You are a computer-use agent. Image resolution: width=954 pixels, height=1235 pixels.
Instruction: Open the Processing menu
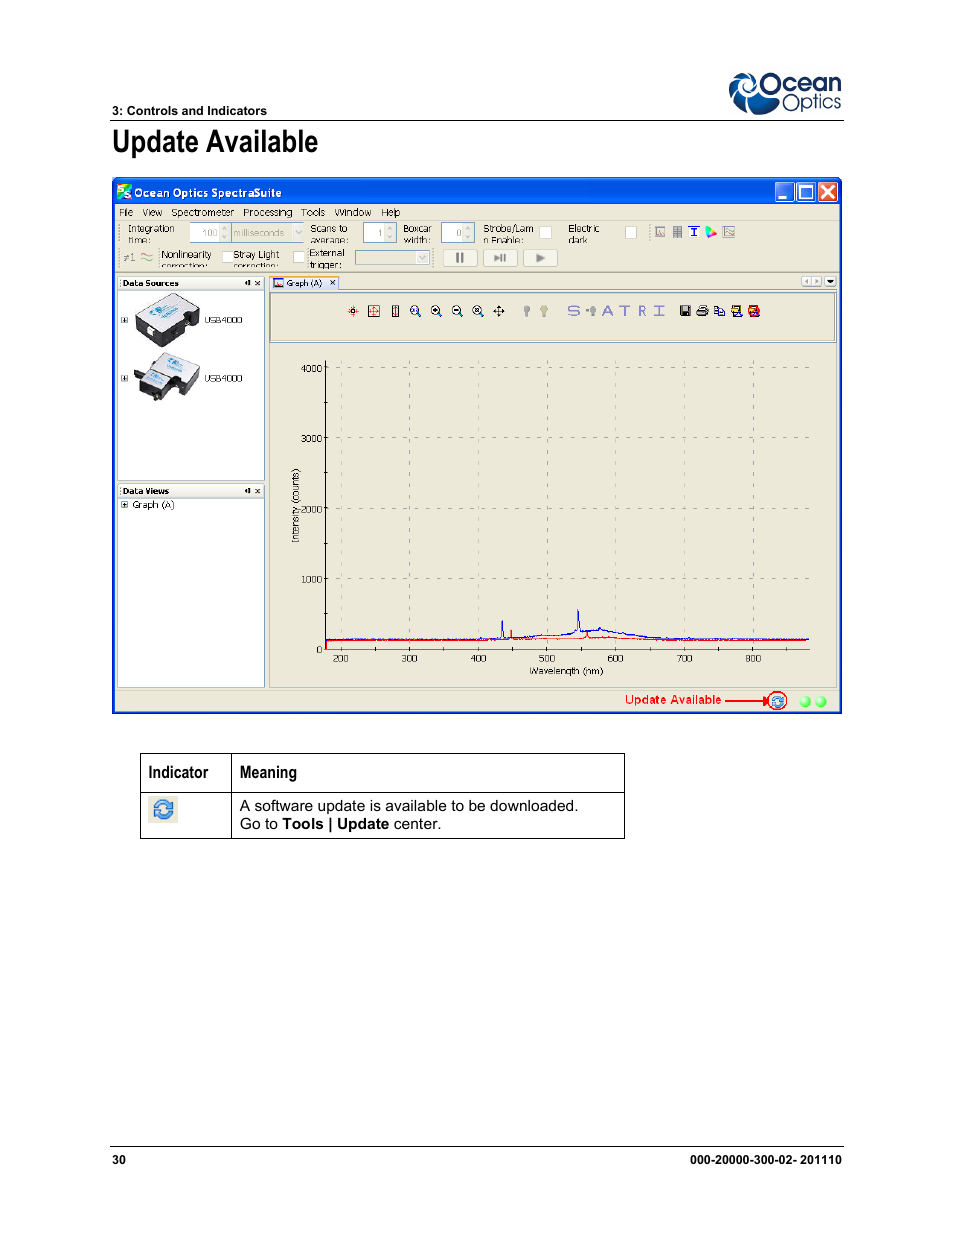267,212
